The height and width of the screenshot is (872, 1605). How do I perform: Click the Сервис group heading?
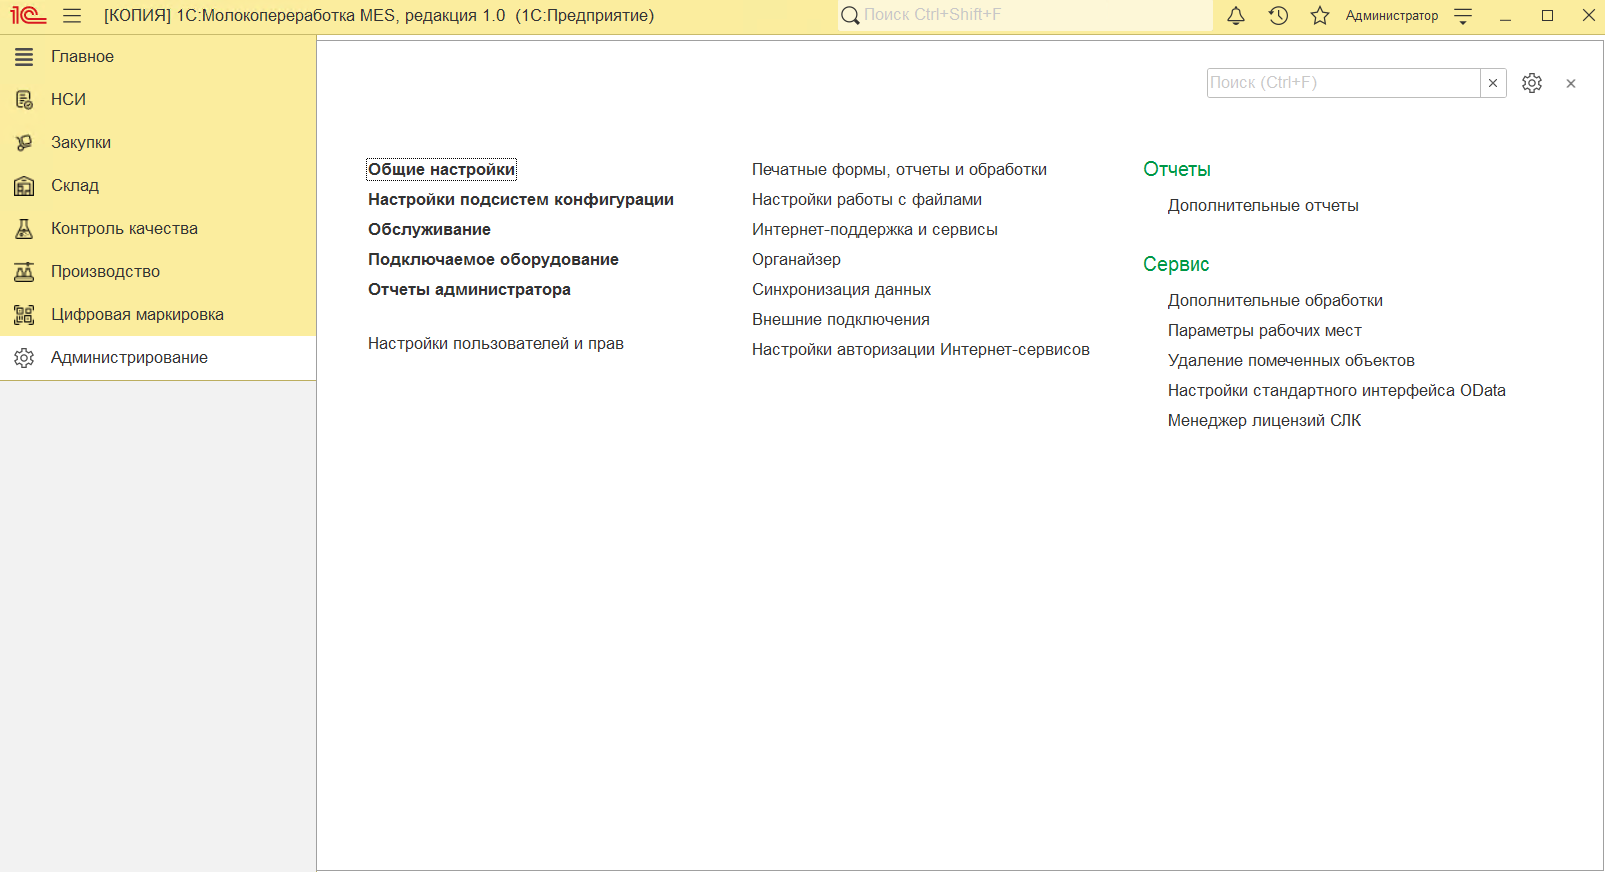1176,265
